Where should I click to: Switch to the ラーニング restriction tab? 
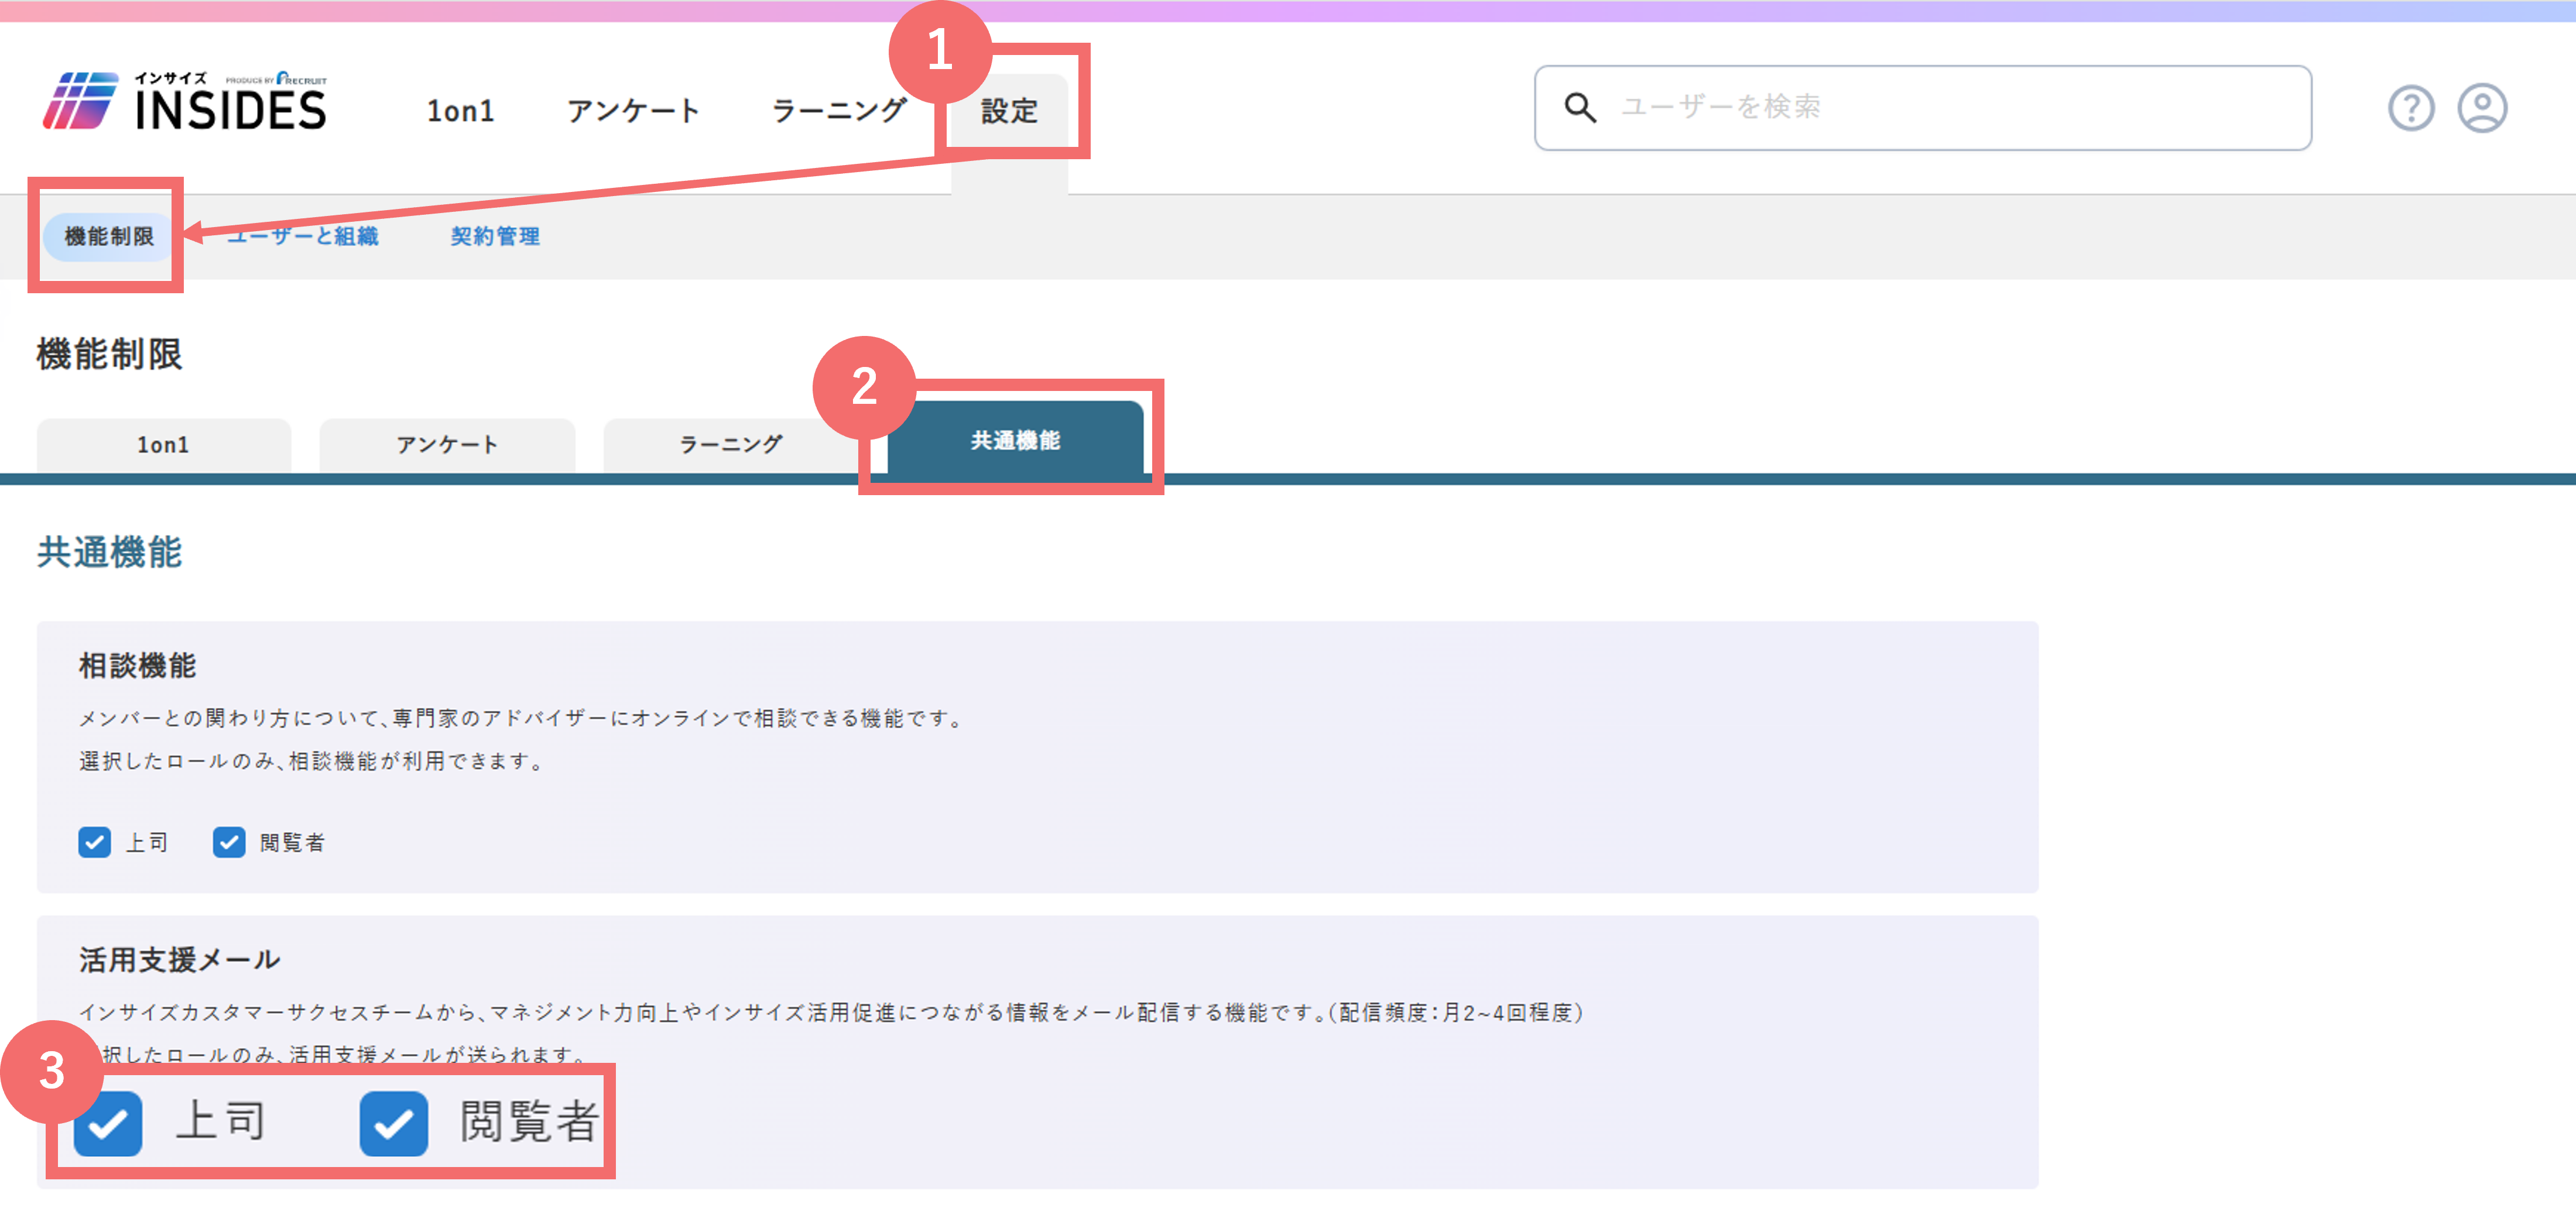click(x=731, y=445)
